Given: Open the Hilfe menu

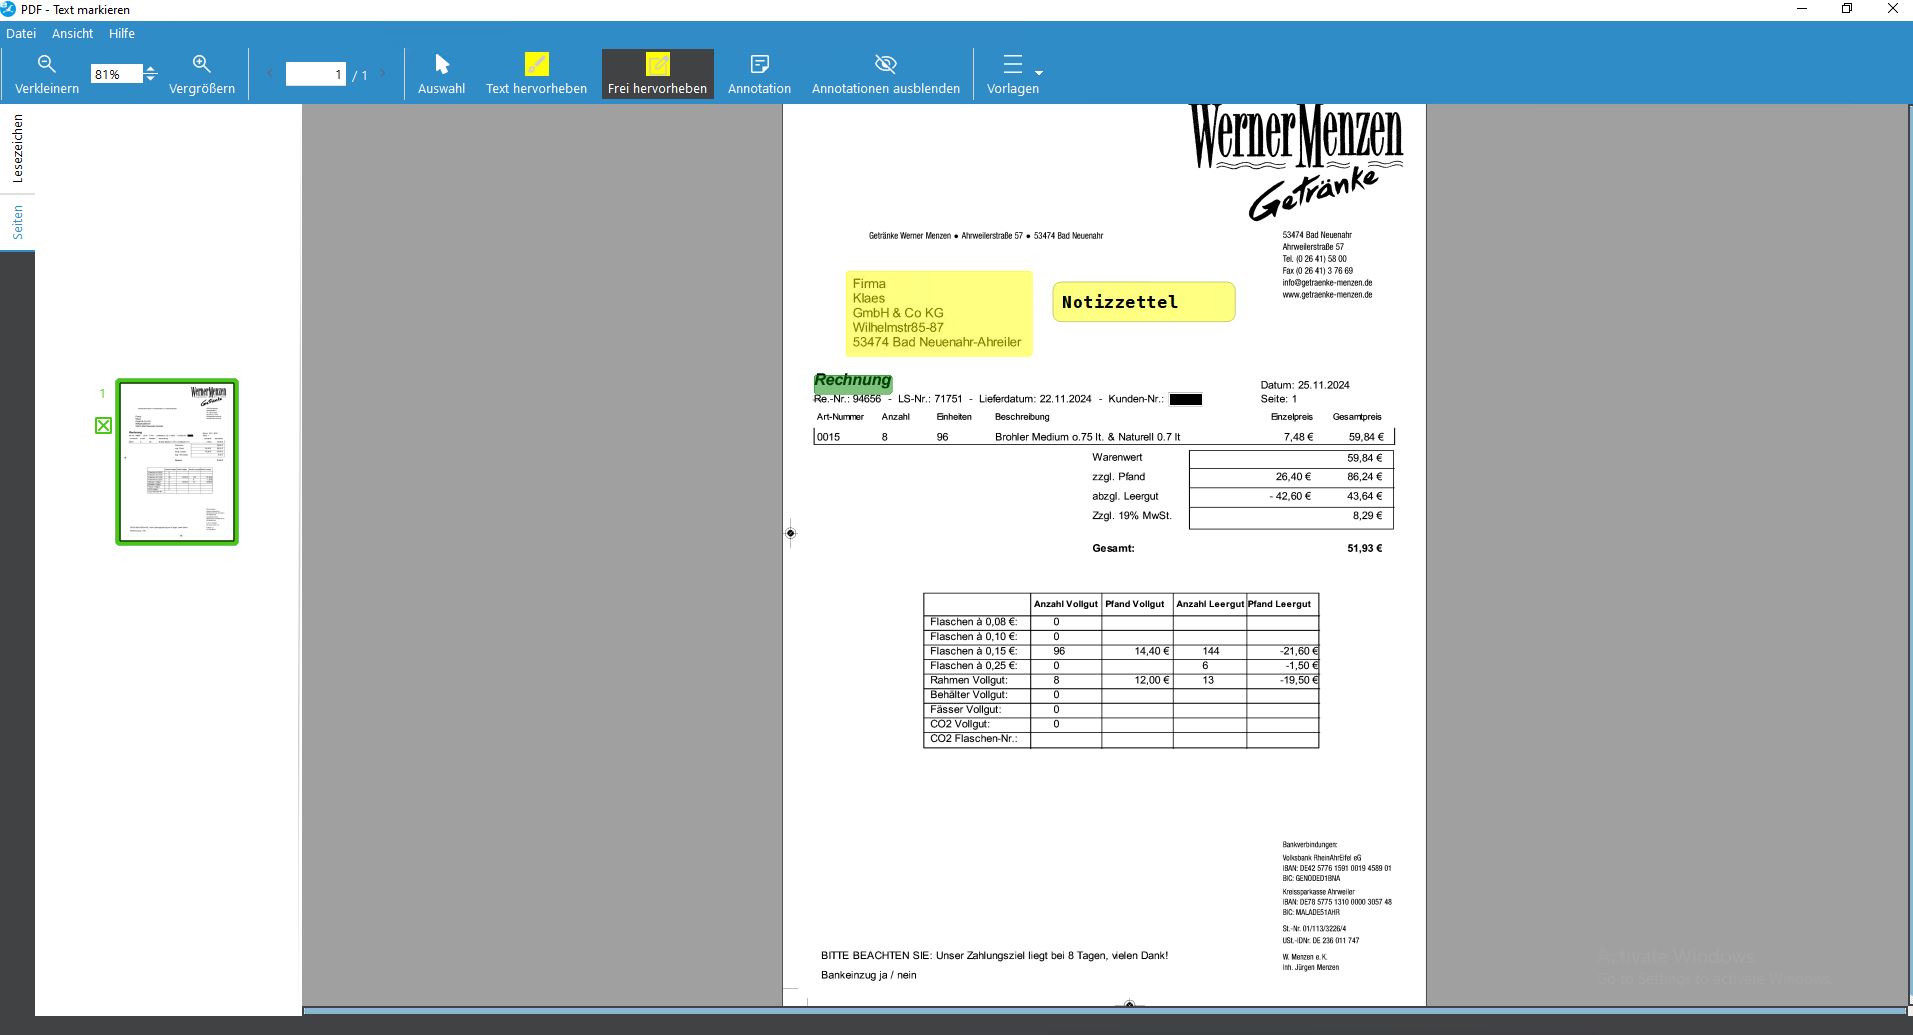Looking at the screenshot, I should pyautogui.click(x=122, y=33).
